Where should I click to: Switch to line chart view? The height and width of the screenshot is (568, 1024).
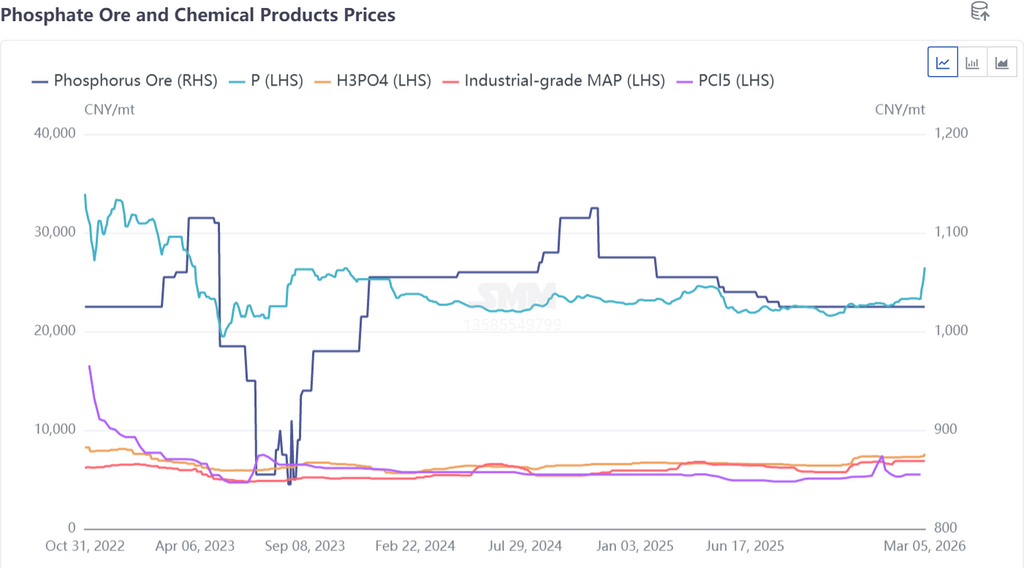tap(943, 63)
